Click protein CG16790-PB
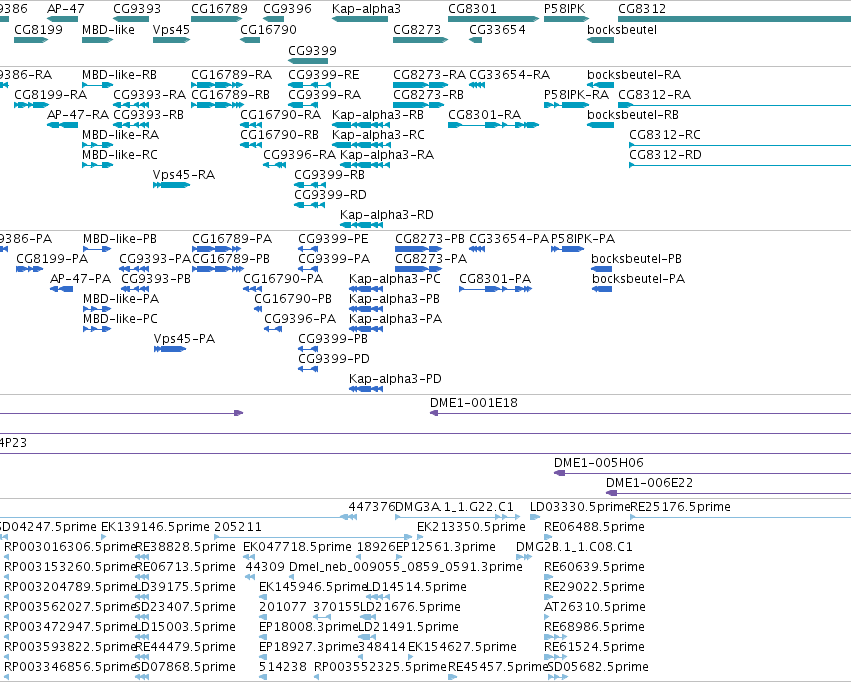The image size is (851, 682). click(293, 299)
